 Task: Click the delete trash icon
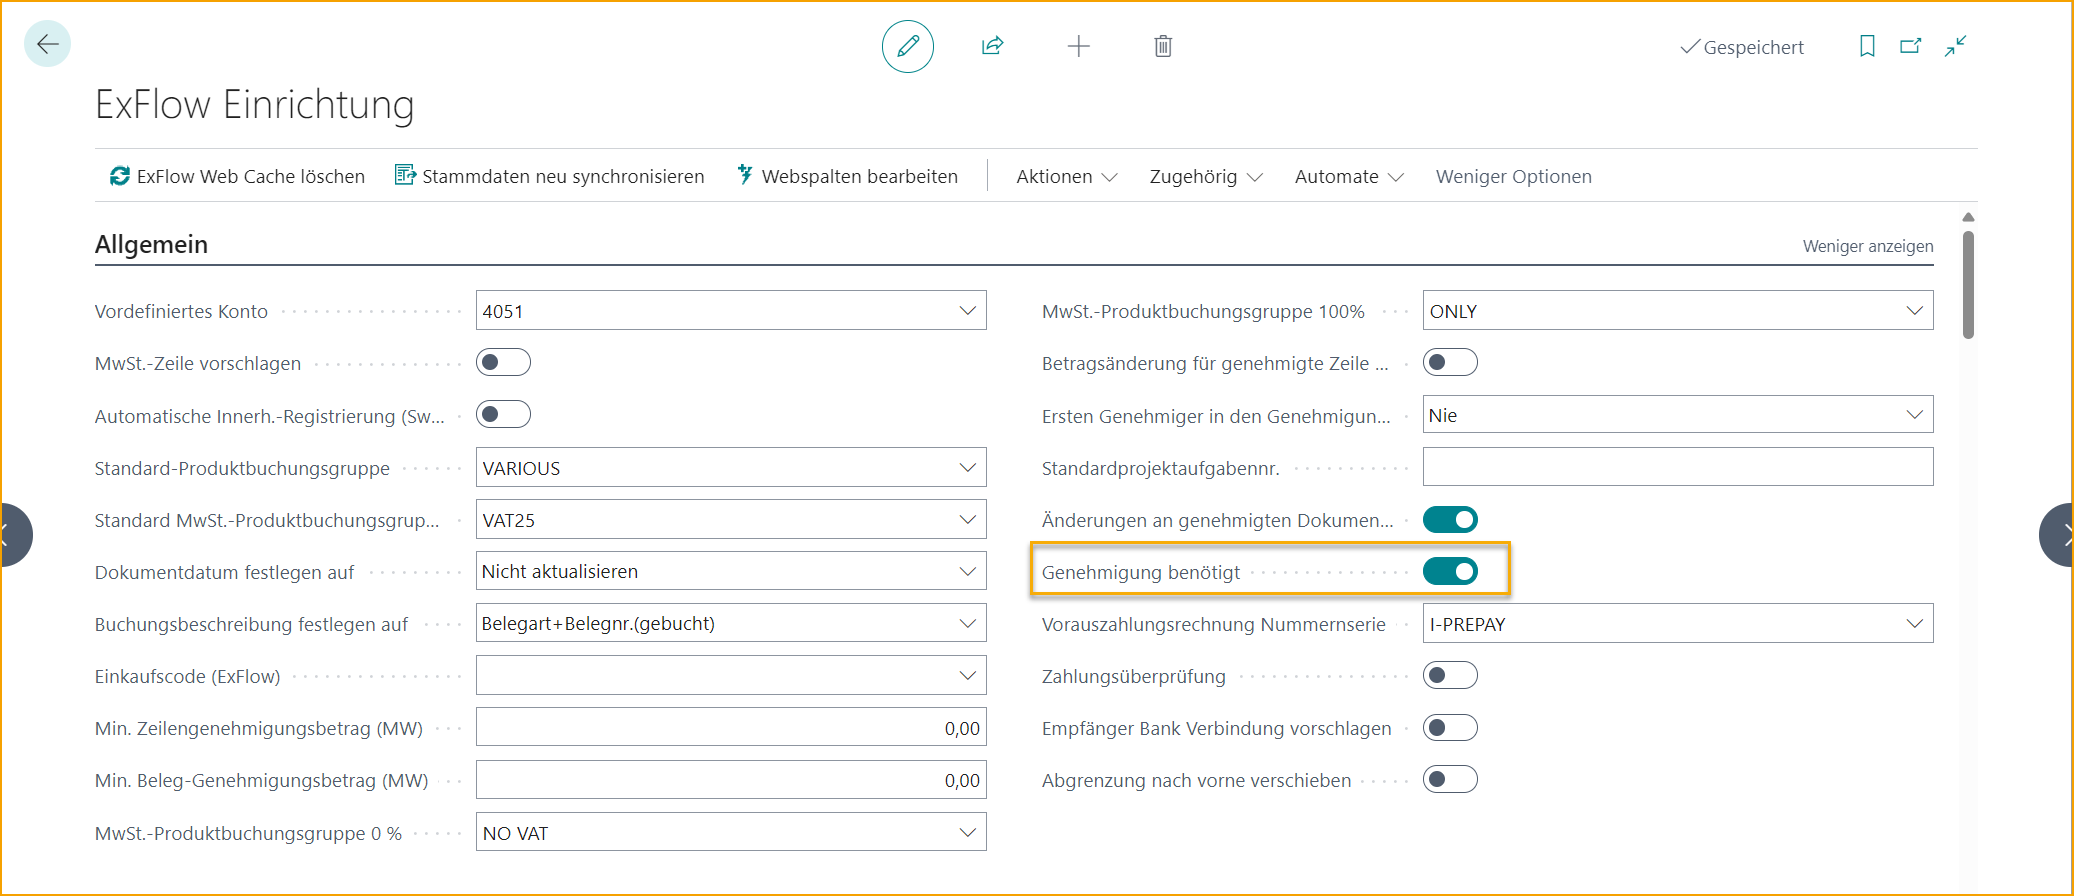[1163, 46]
